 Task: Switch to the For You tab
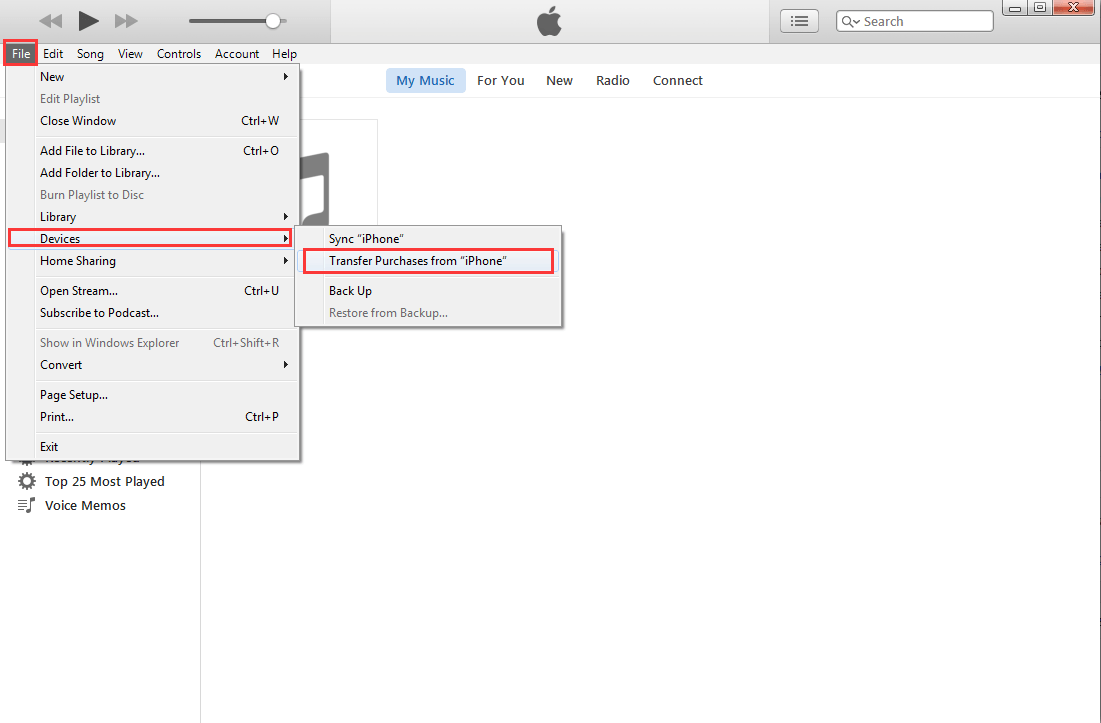pos(500,81)
